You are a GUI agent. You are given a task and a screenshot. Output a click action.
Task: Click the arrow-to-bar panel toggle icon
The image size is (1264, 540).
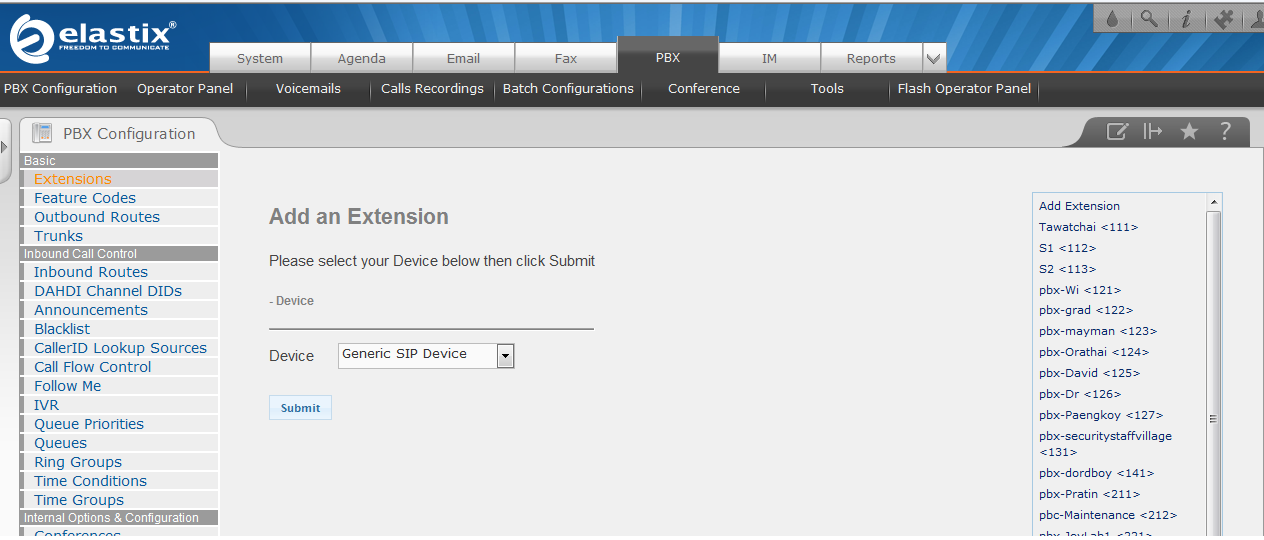[x=1153, y=132]
